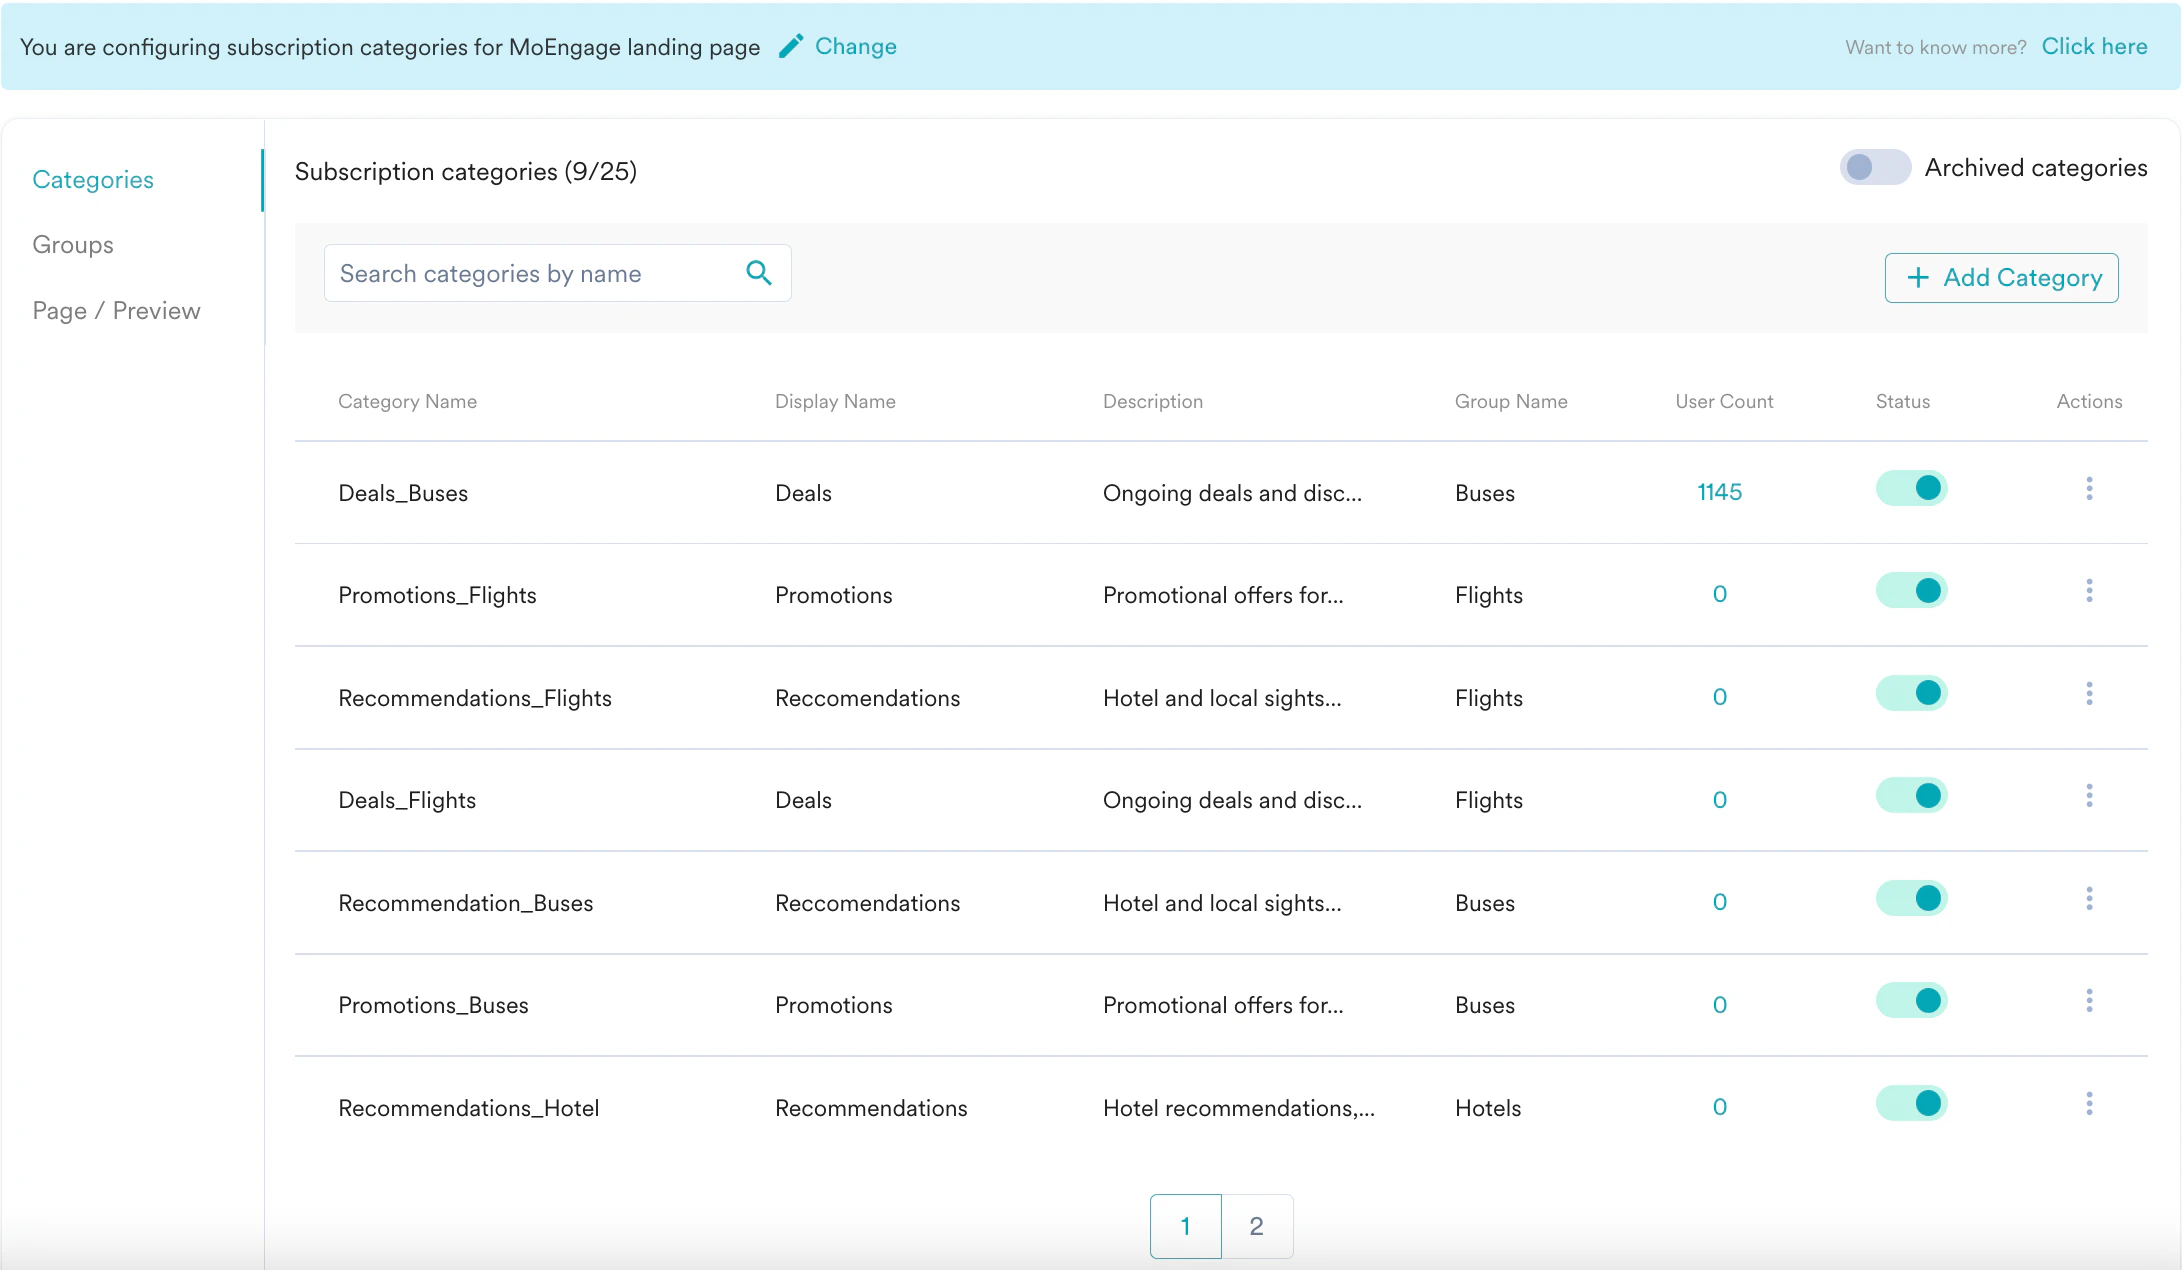The width and height of the screenshot is (2182, 1274).
Task: Open actions menu for Promotions_Flights row
Action: [2089, 591]
